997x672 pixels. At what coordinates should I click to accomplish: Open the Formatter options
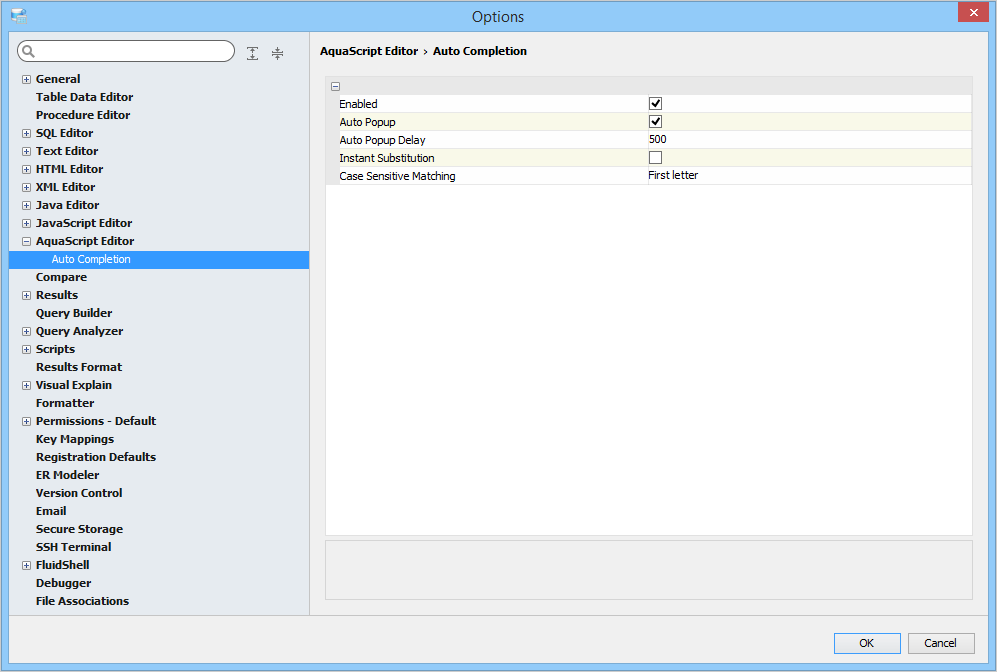pos(65,403)
